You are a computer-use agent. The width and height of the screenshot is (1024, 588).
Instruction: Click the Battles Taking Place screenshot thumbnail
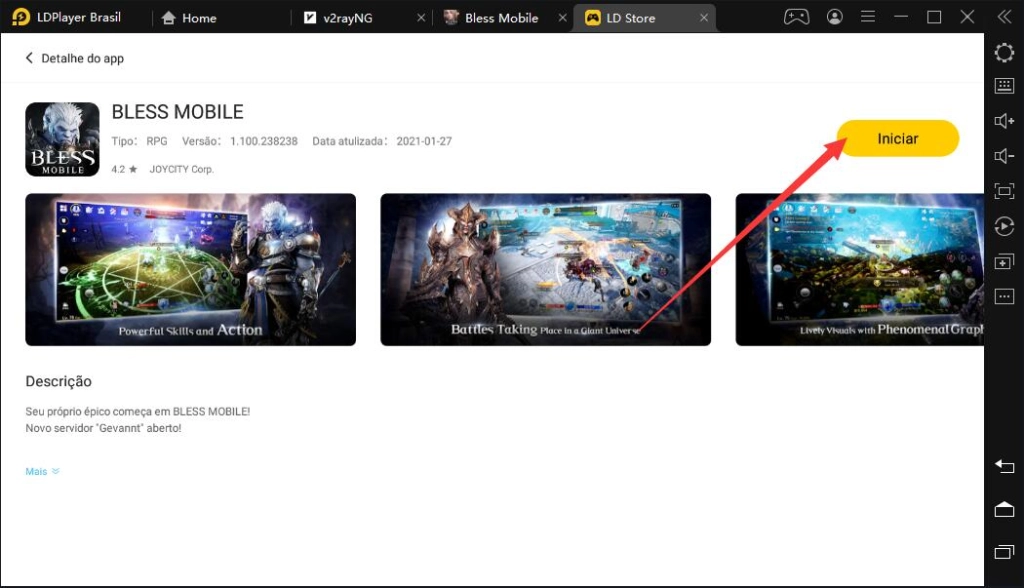point(546,270)
